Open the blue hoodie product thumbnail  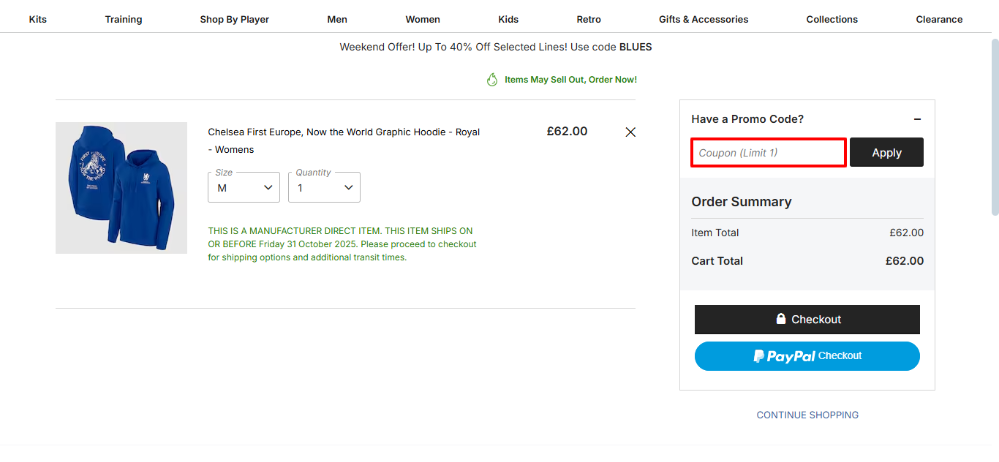(121, 188)
